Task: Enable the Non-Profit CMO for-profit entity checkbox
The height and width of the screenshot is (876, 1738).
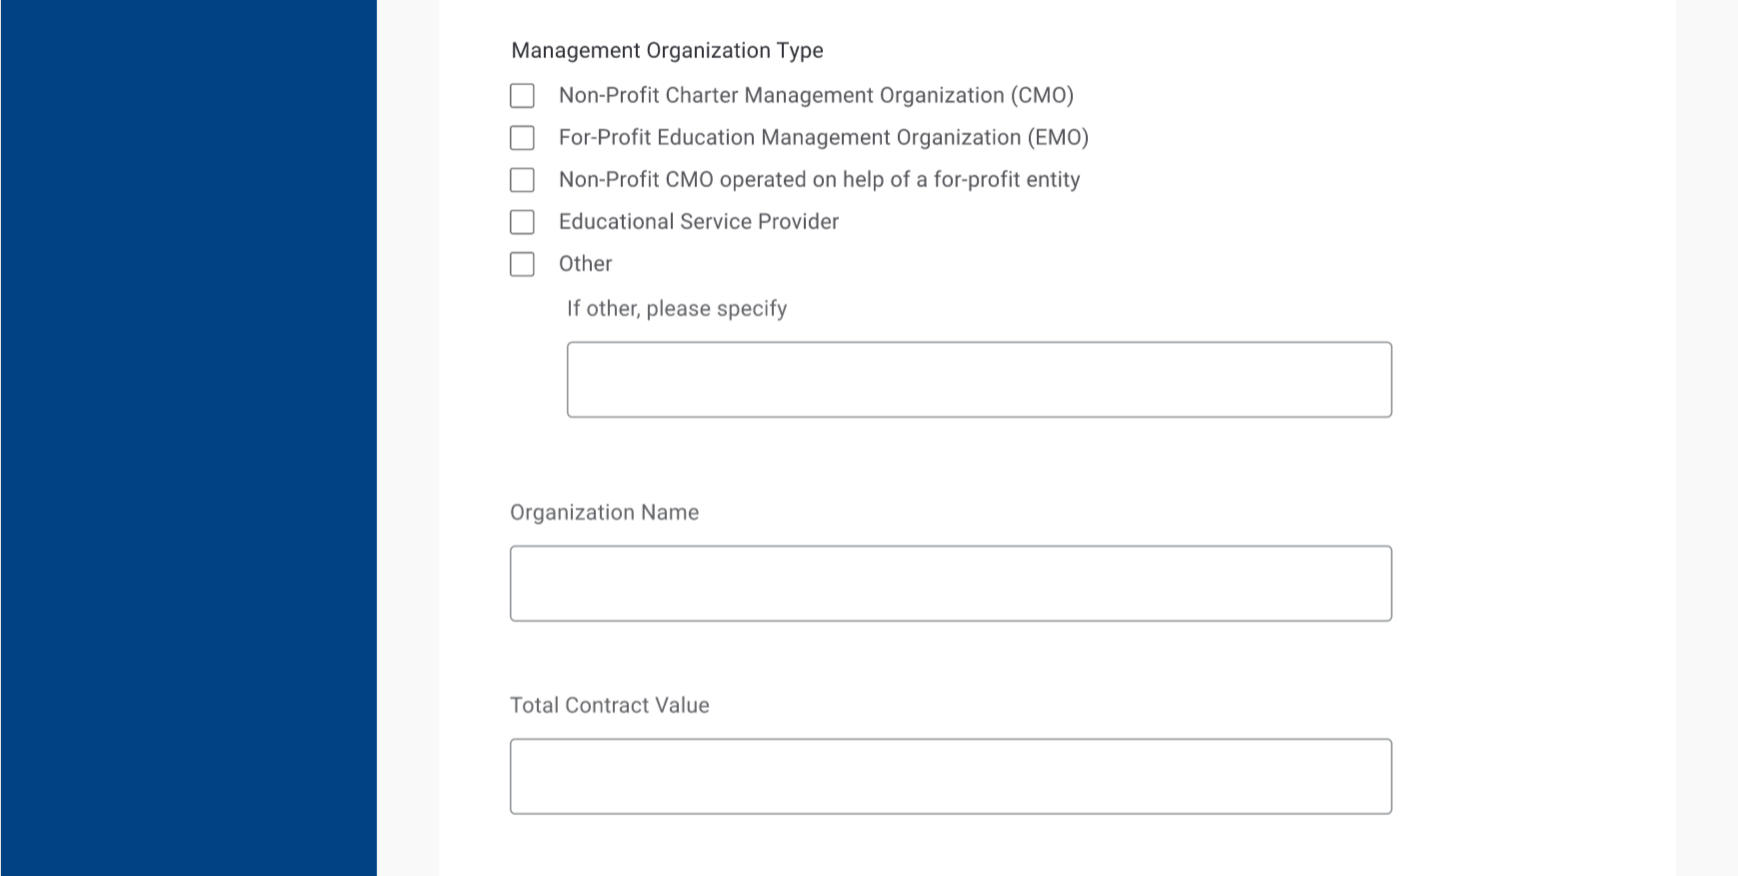Action: pos(522,180)
